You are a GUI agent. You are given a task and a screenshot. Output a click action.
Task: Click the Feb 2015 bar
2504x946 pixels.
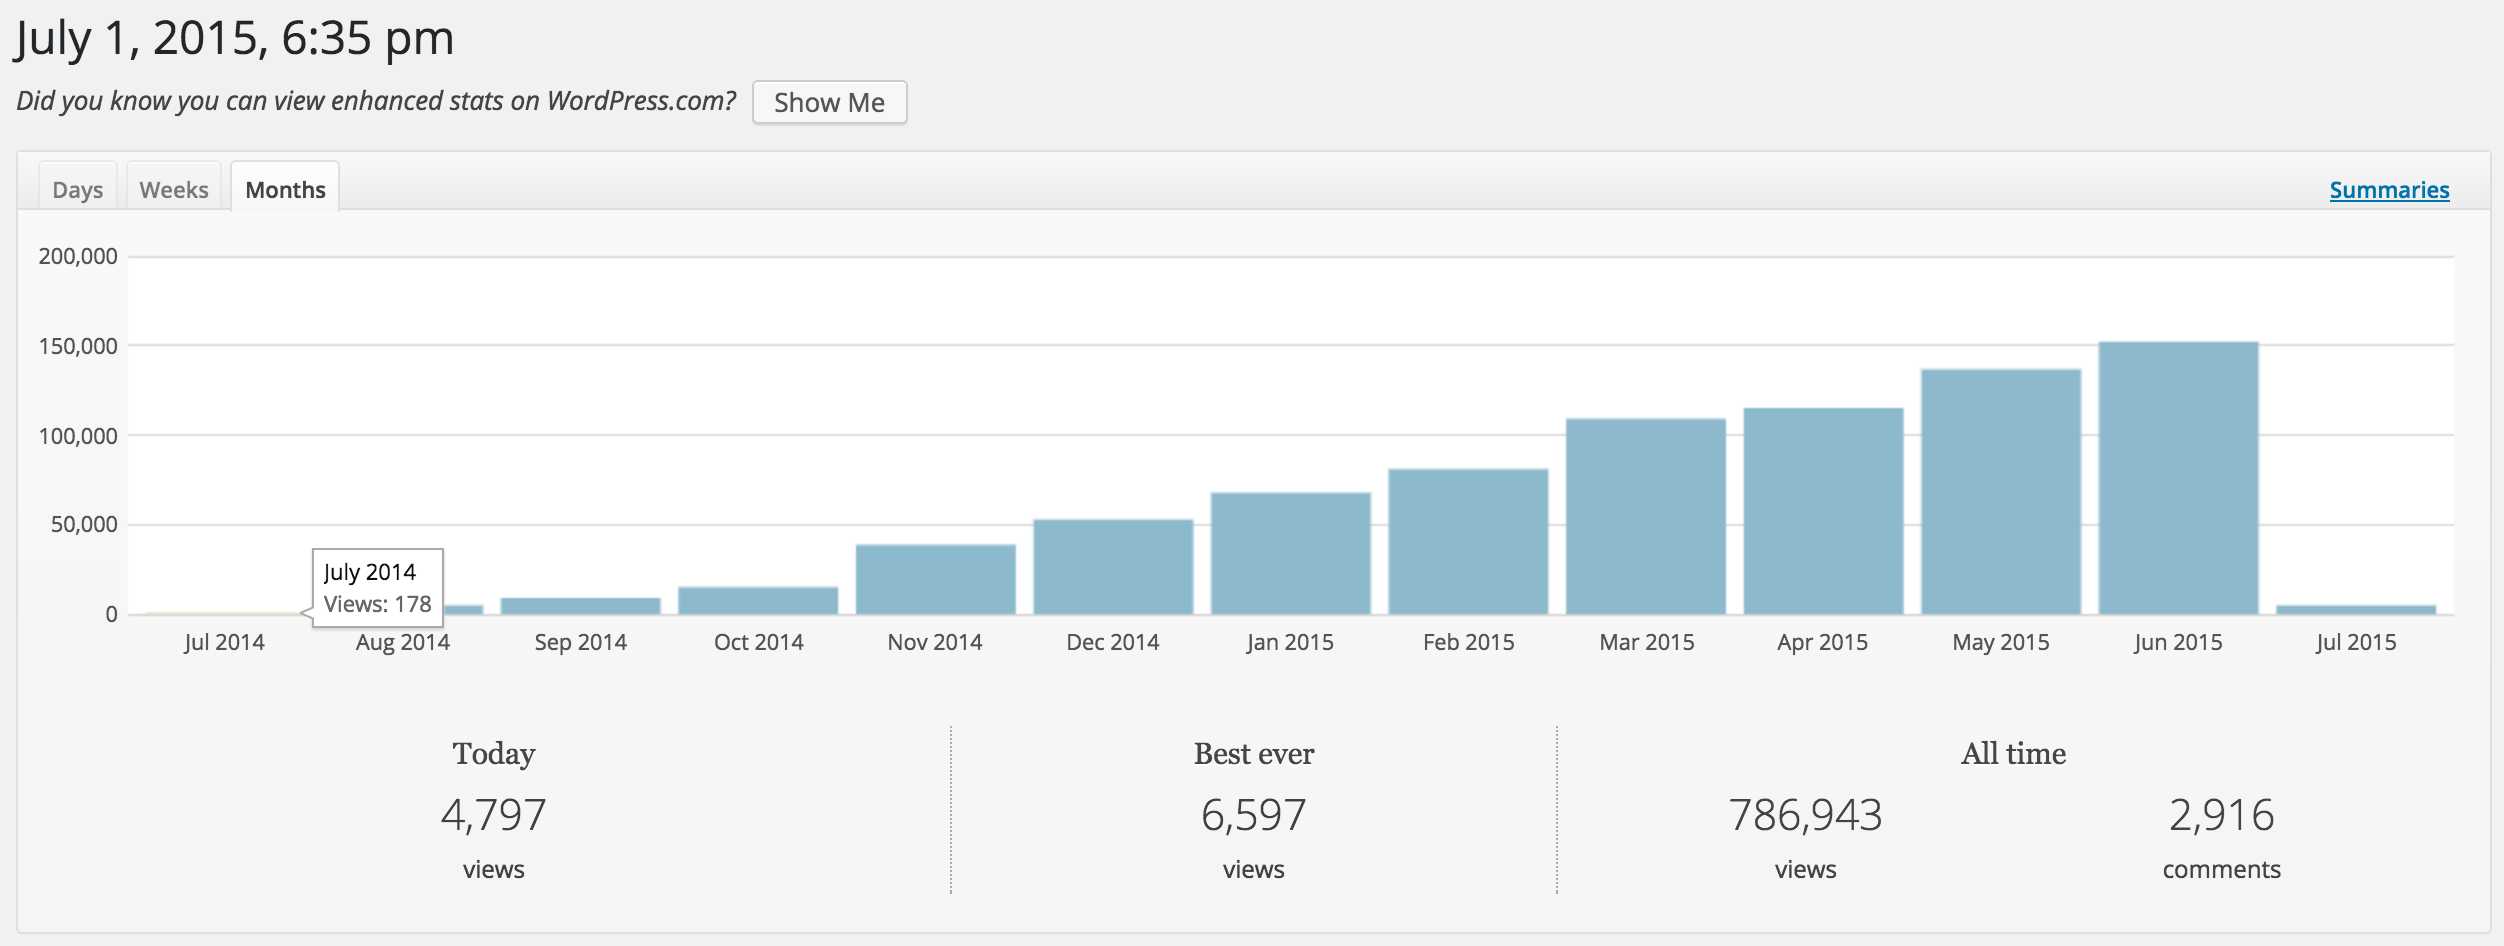(1468, 541)
